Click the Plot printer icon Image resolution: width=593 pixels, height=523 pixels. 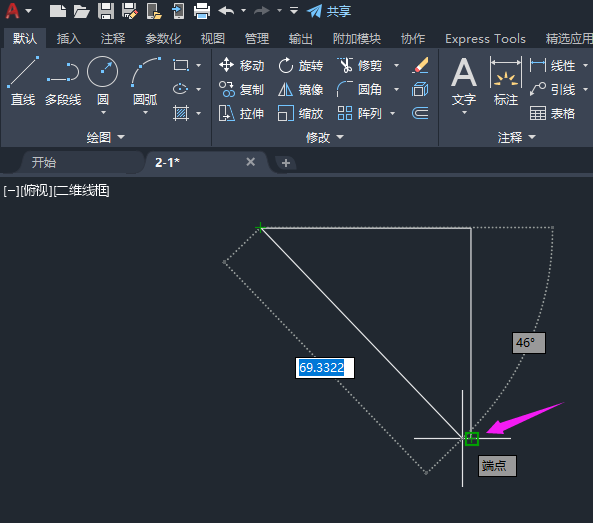[x=202, y=11]
